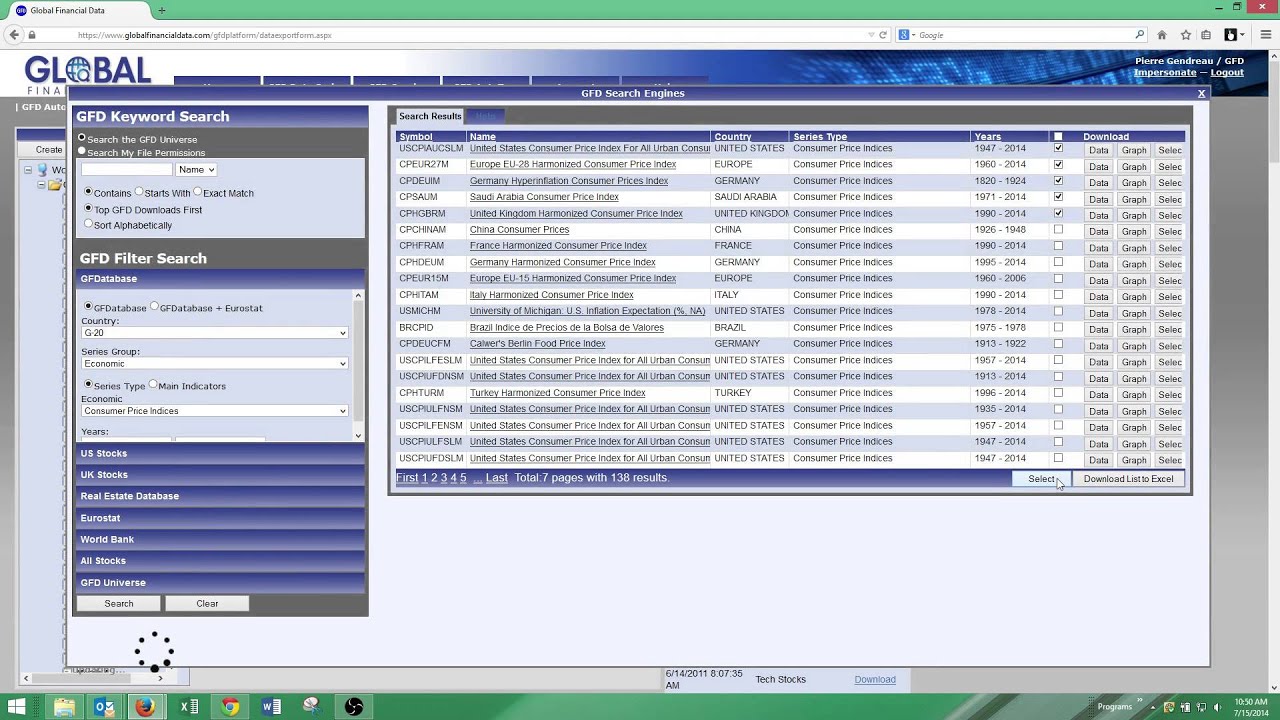Click the browser back arrow

pyautogui.click(x=14, y=35)
